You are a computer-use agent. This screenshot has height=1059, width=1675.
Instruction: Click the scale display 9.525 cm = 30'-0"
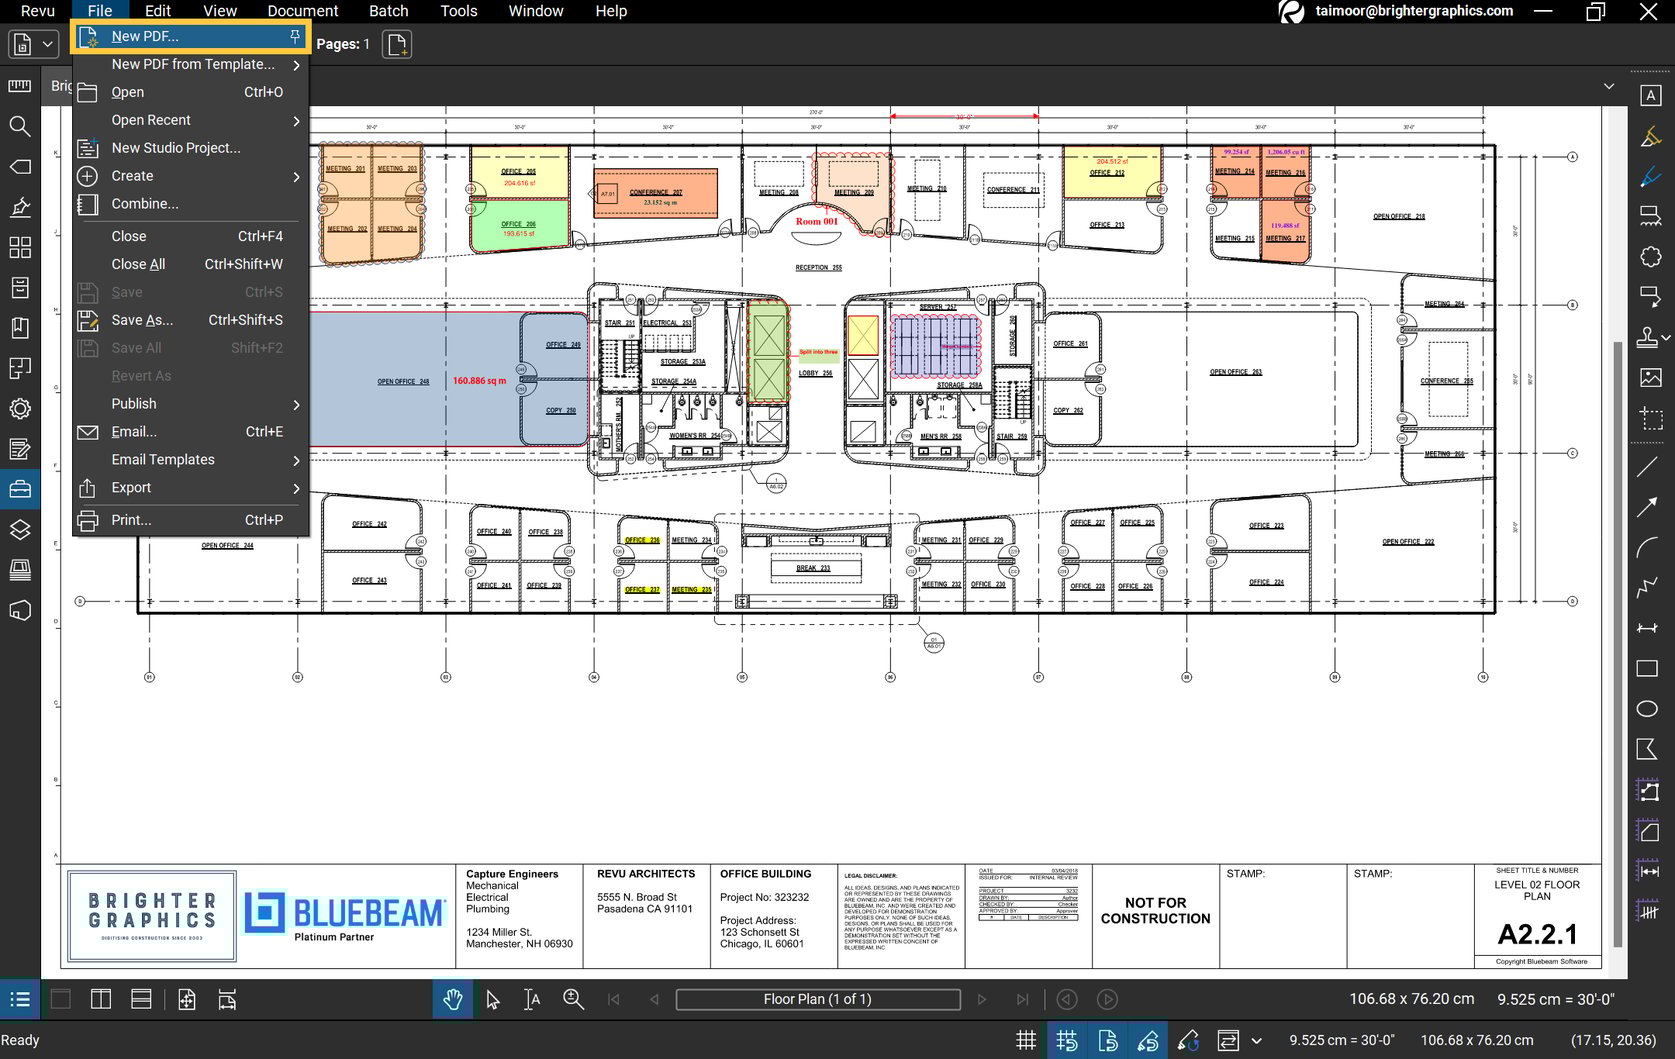coord(1556,999)
